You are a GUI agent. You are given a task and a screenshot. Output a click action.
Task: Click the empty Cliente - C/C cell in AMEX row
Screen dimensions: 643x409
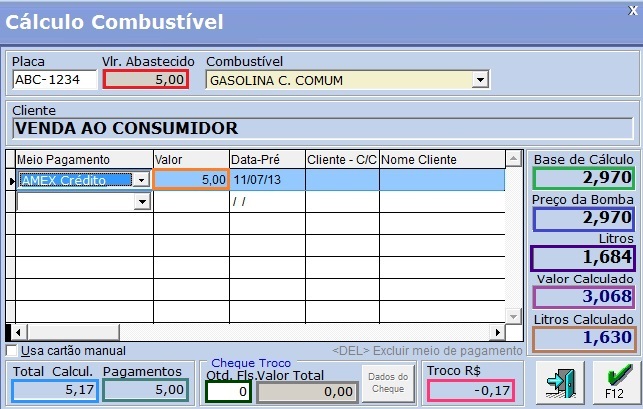click(342, 180)
